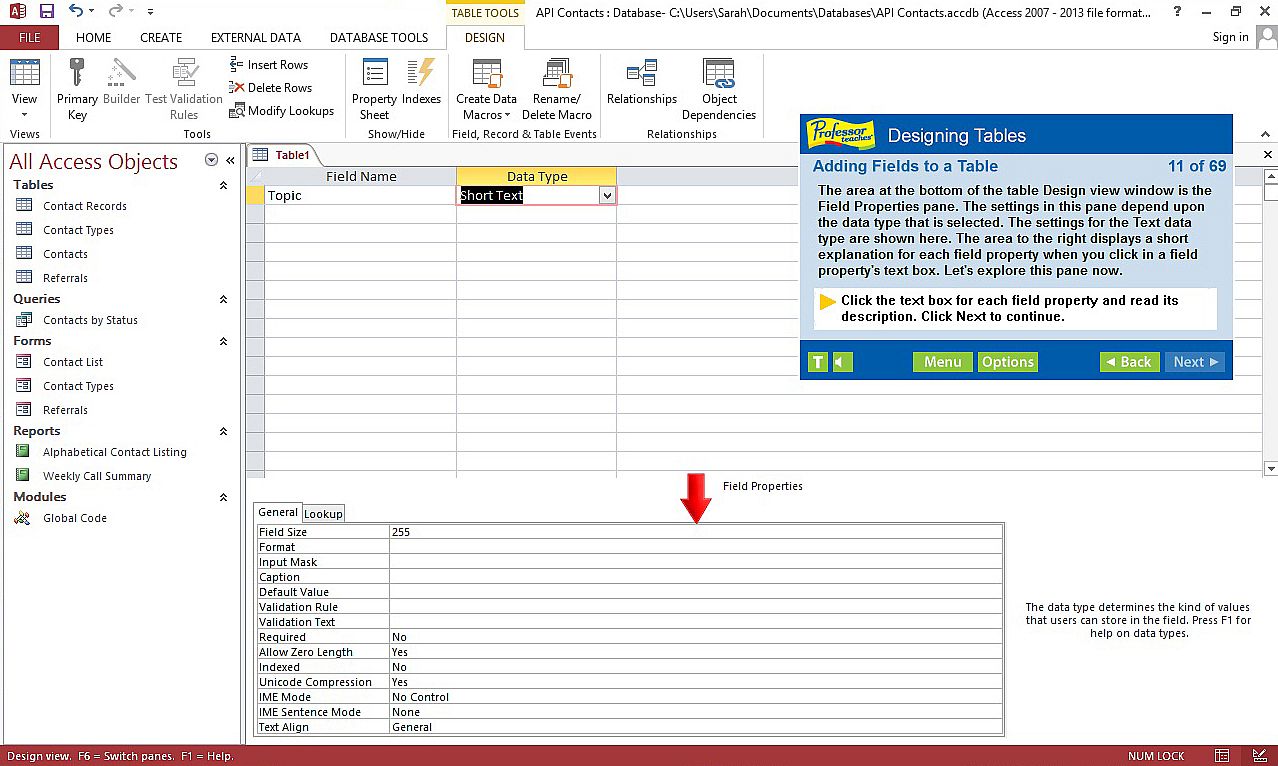Click the Undo arrow icon
Viewport: 1278px width, 766px height.
pos(76,11)
